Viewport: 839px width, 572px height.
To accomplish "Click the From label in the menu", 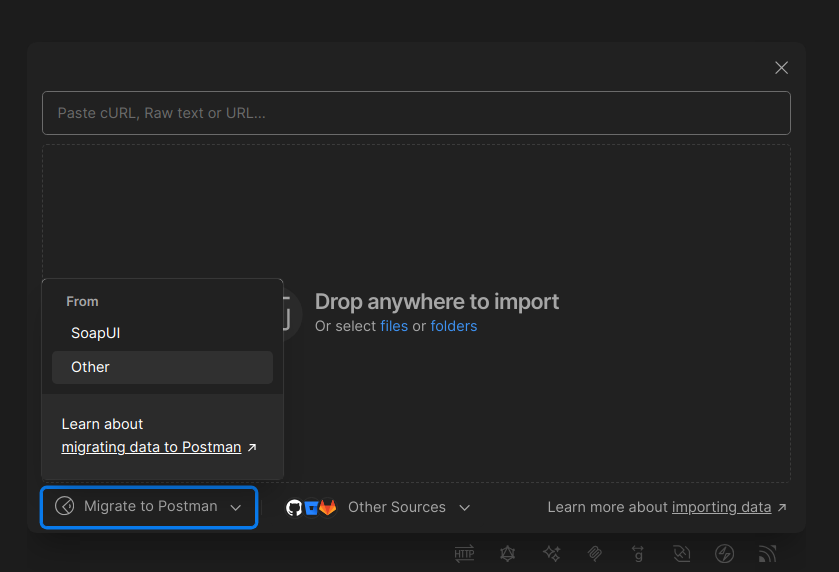I will (82, 301).
